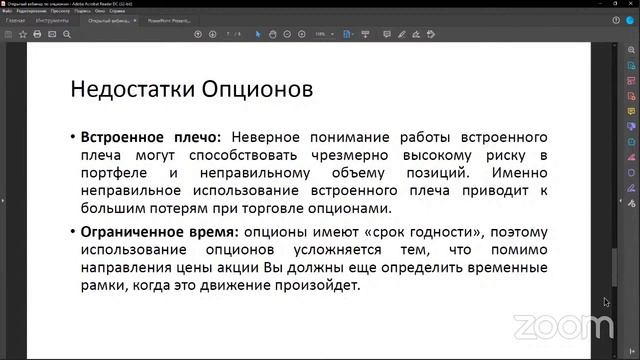Print the document via printer icon
The width and height of the screenshot is (640, 360).
point(37,34)
